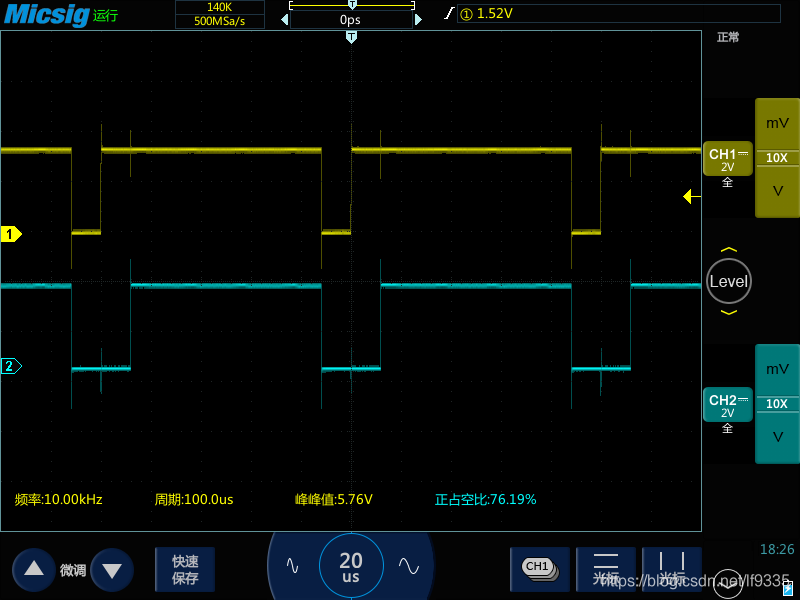The width and height of the screenshot is (800, 600).
Task: Click the yellow trigger level arrow marker
Action: coord(691,196)
